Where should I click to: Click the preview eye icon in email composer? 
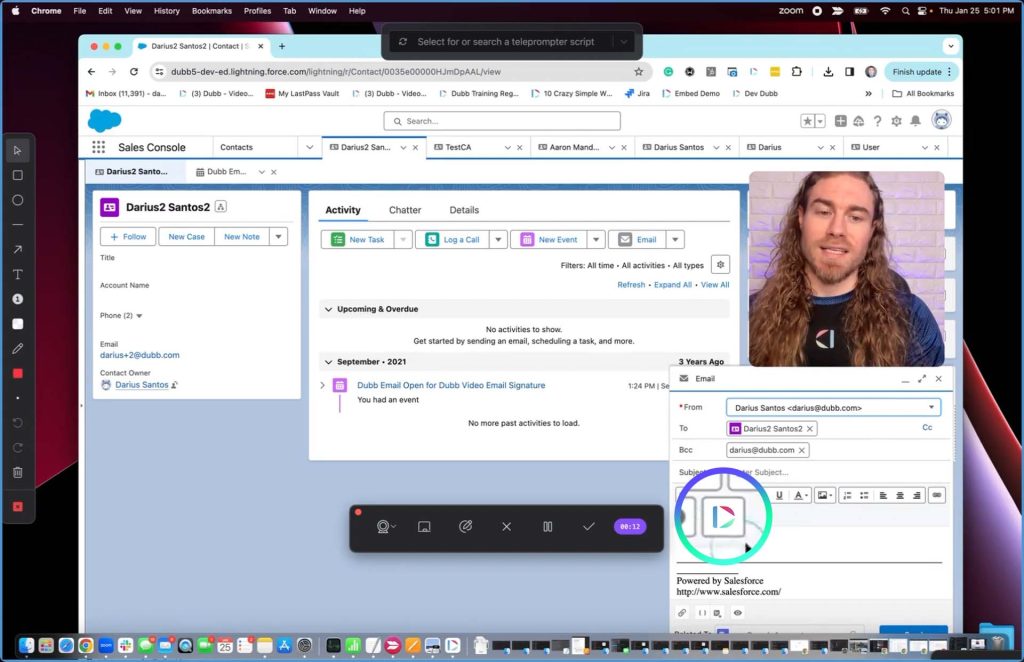(x=737, y=612)
